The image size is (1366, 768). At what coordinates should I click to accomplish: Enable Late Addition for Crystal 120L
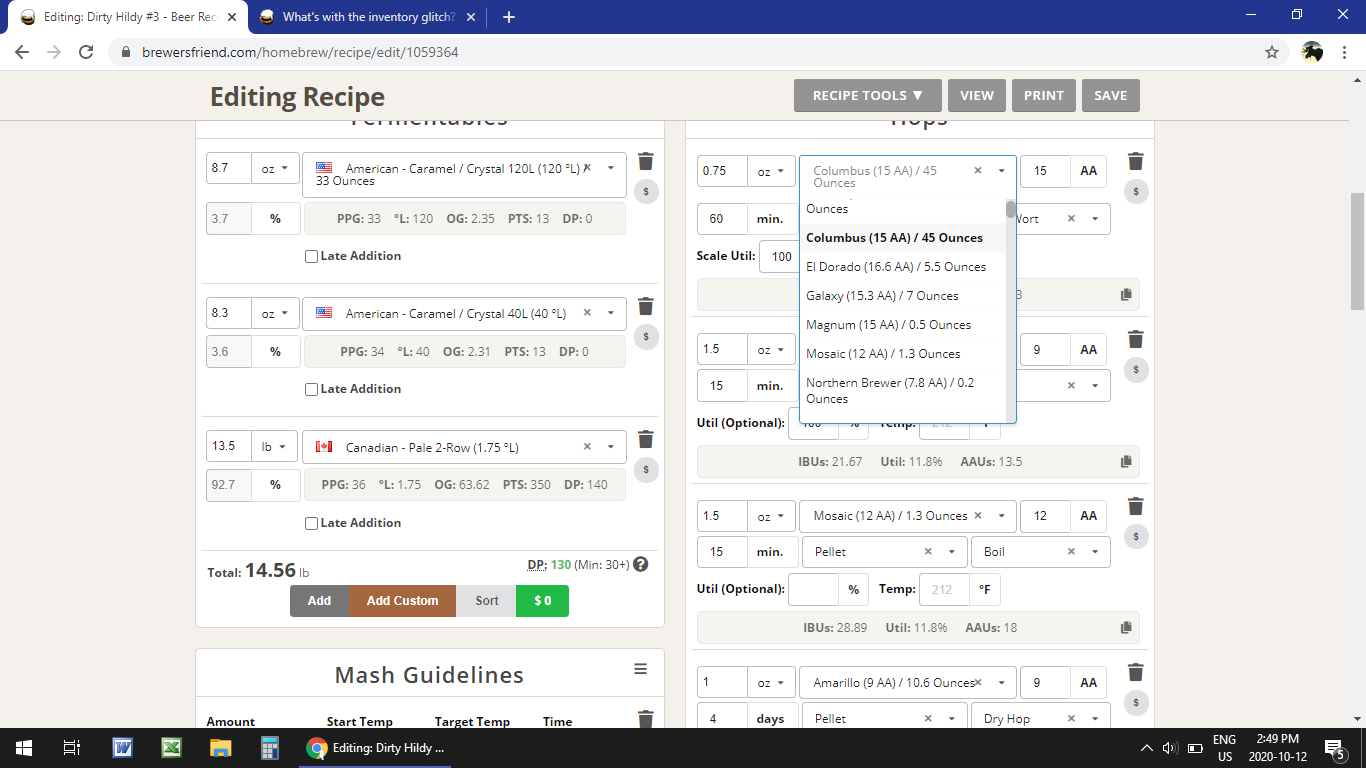312,256
